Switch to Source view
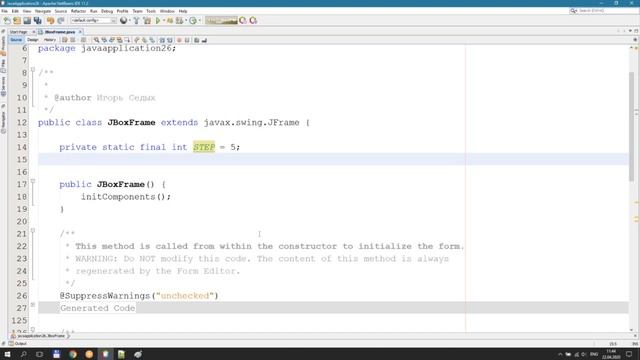Image resolution: width=640 pixels, height=360 pixels. point(16,40)
